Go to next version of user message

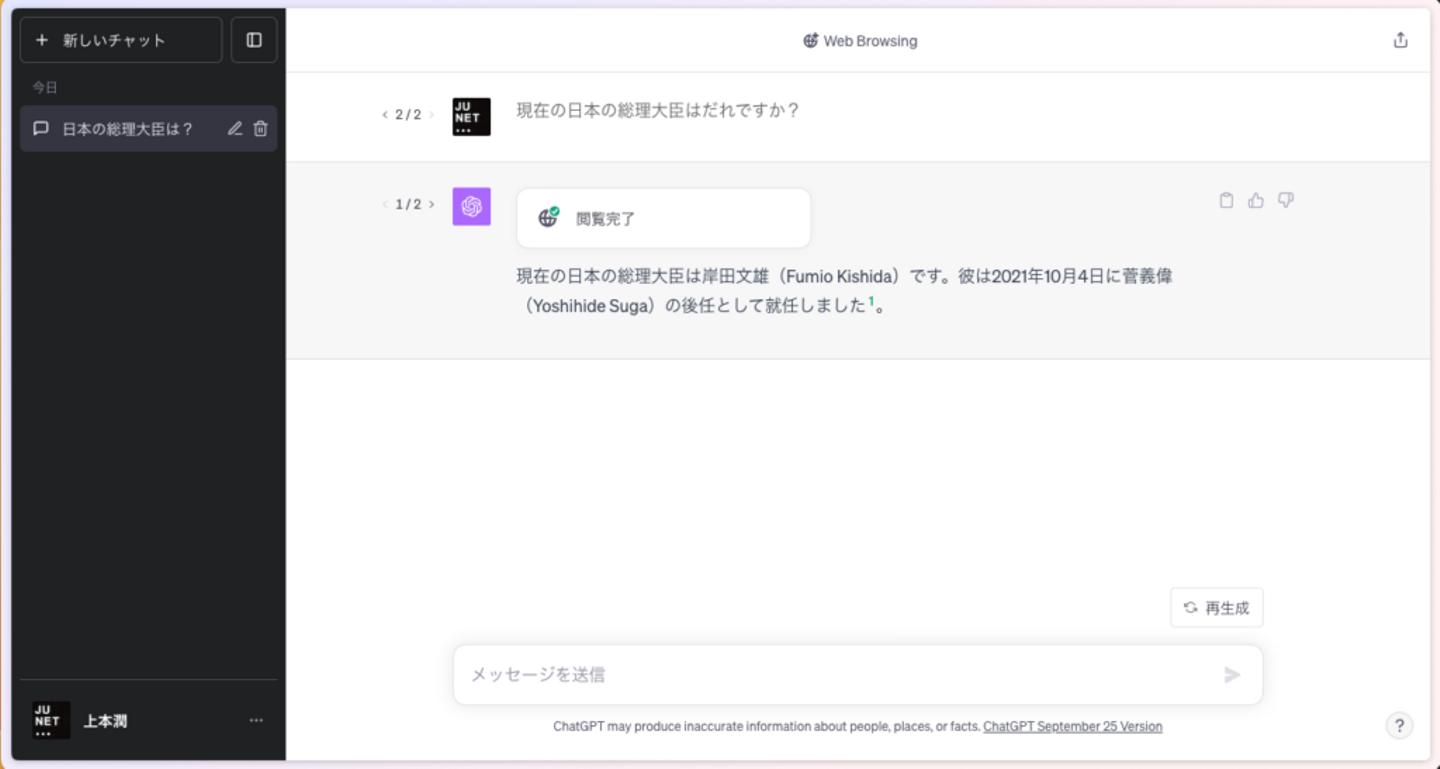pos(432,115)
